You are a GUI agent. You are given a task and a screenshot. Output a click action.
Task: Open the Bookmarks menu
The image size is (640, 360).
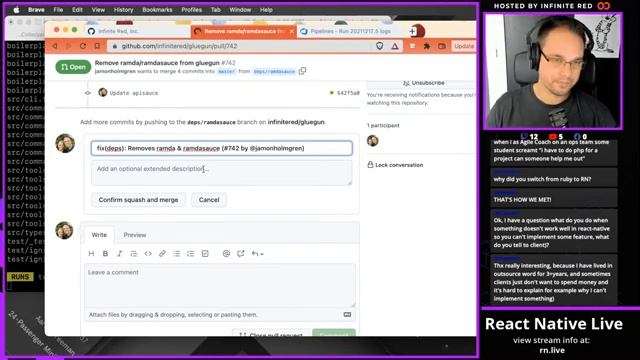157,10
